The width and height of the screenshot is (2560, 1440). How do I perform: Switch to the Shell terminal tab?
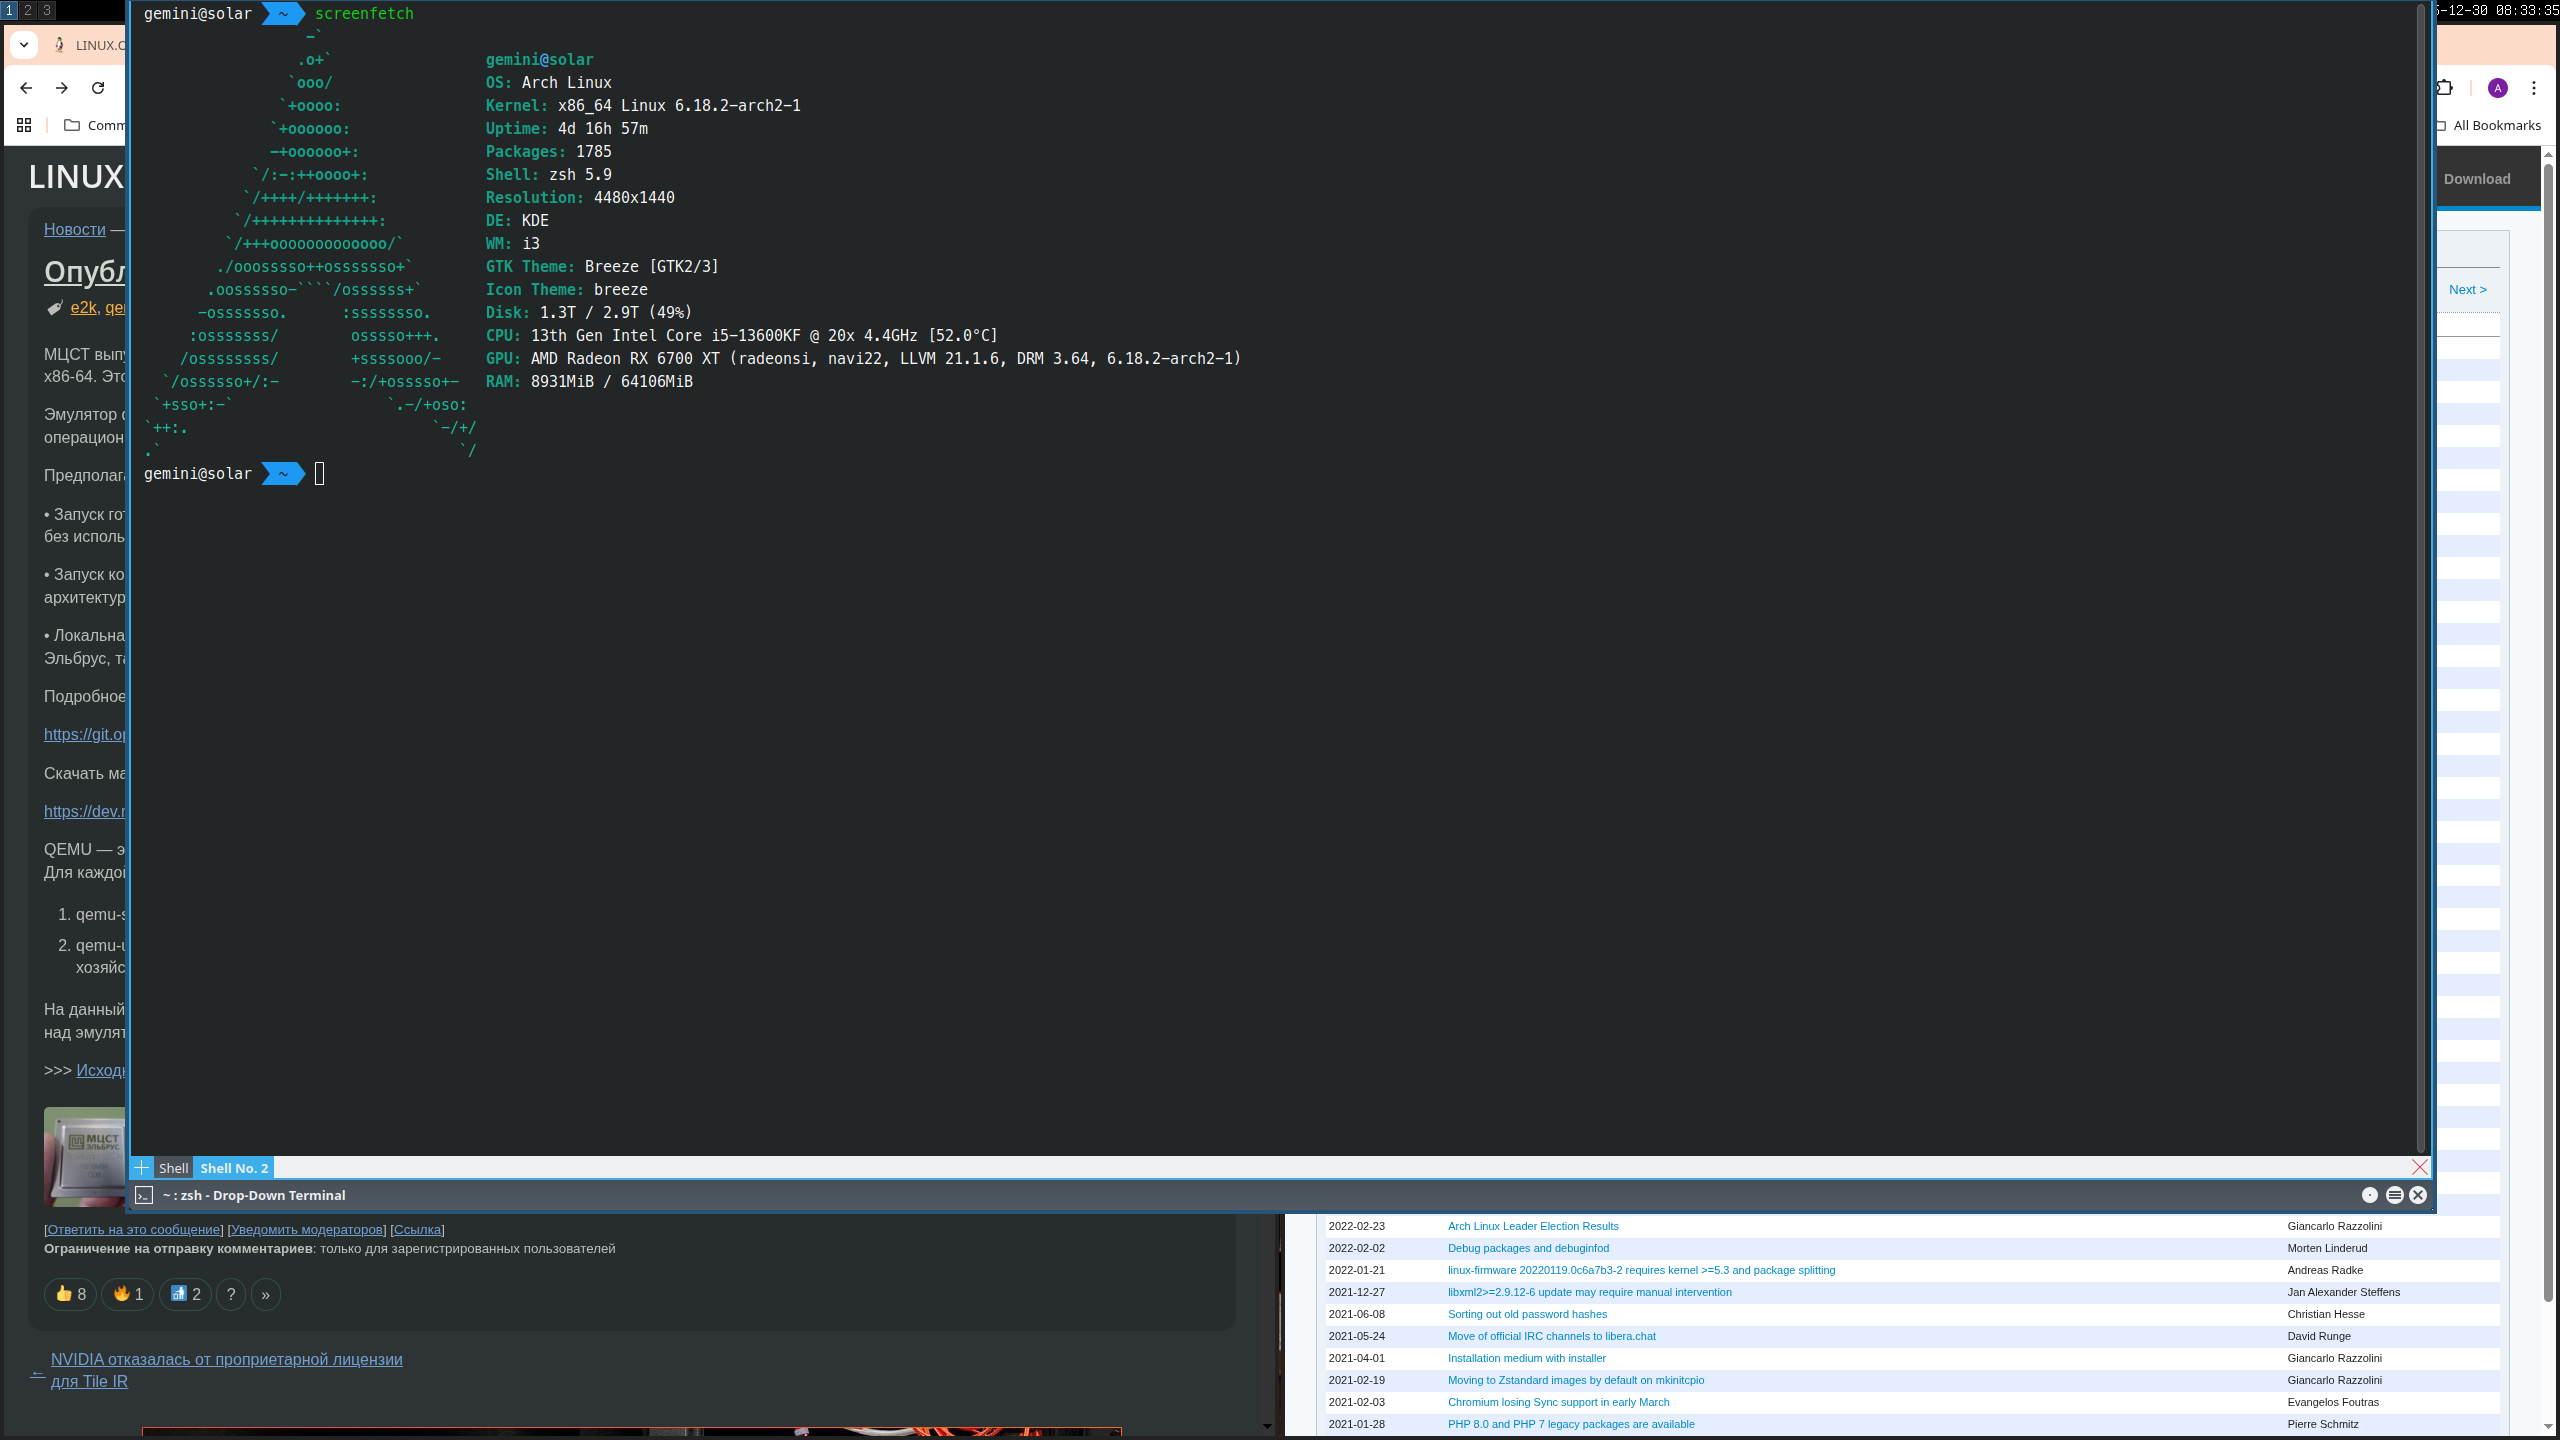point(173,1168)
